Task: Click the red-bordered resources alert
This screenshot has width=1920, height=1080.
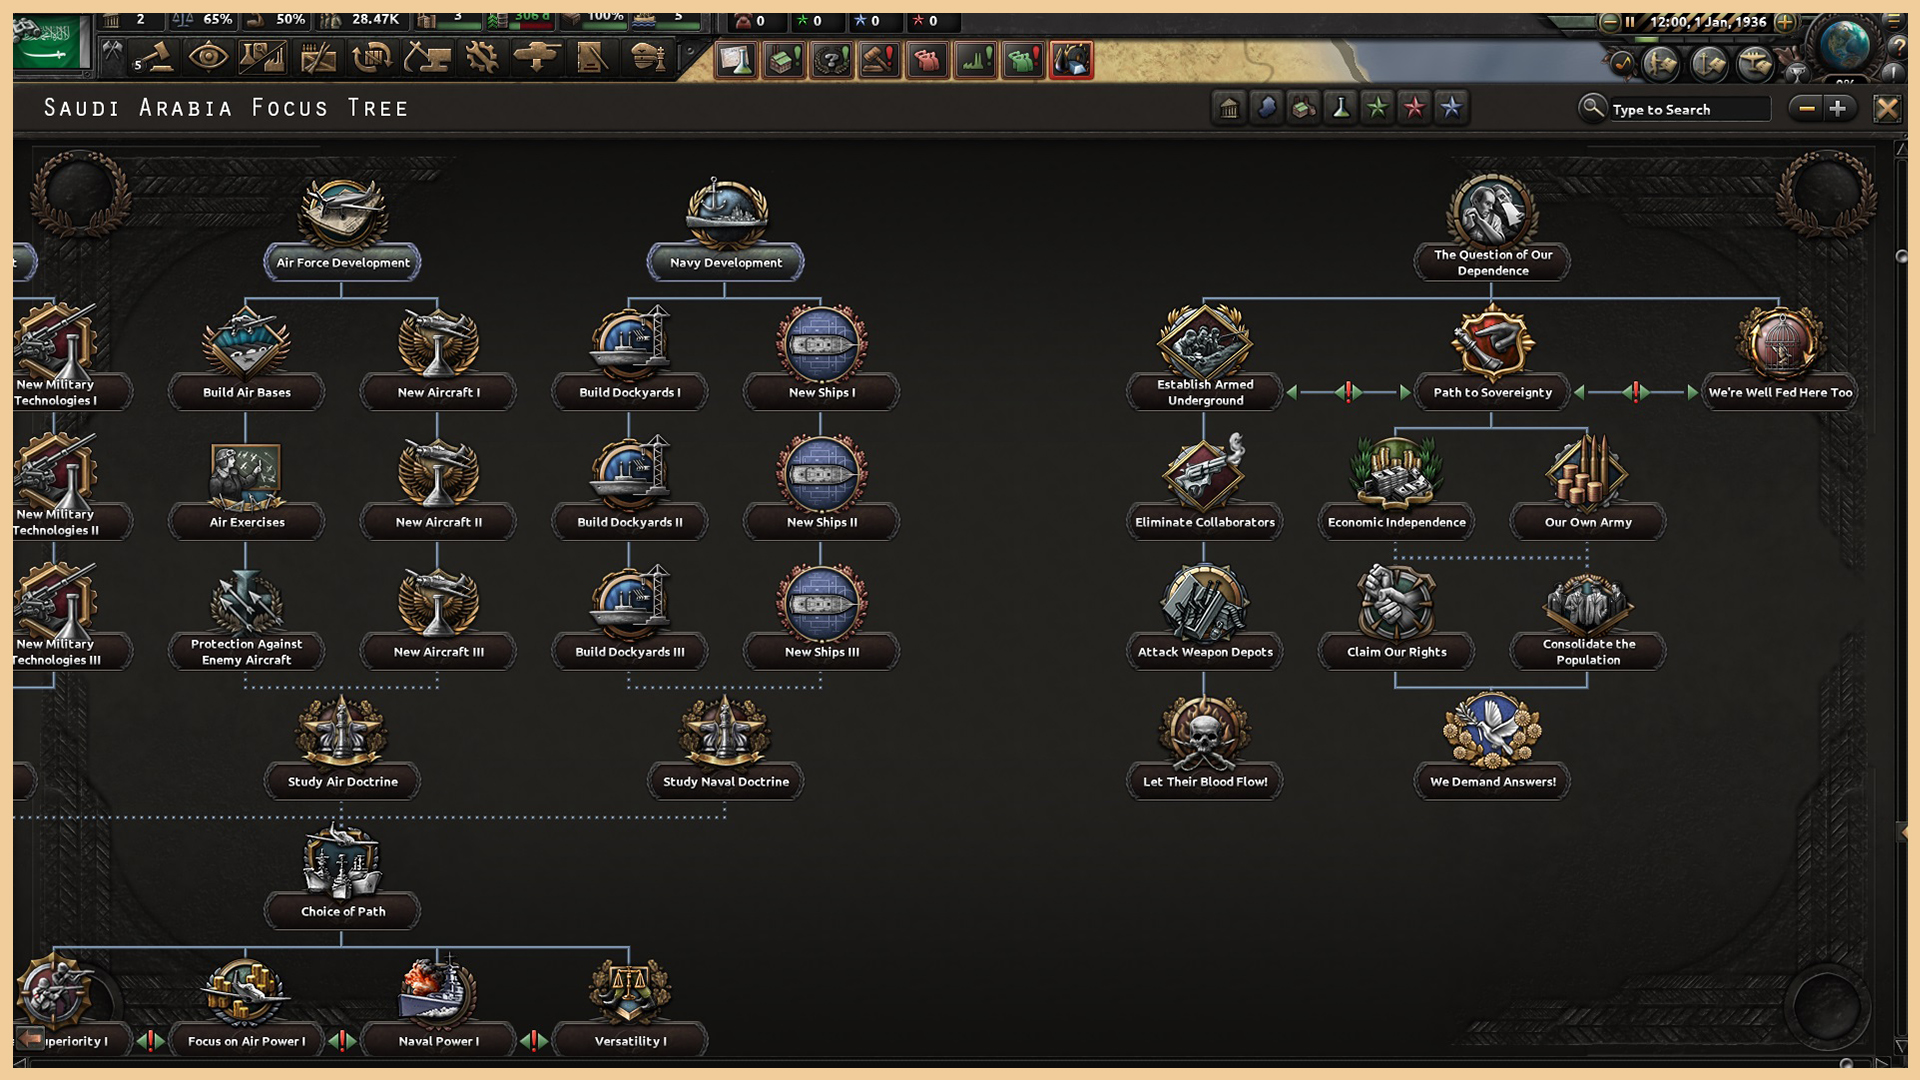Action: (1071, 60)
